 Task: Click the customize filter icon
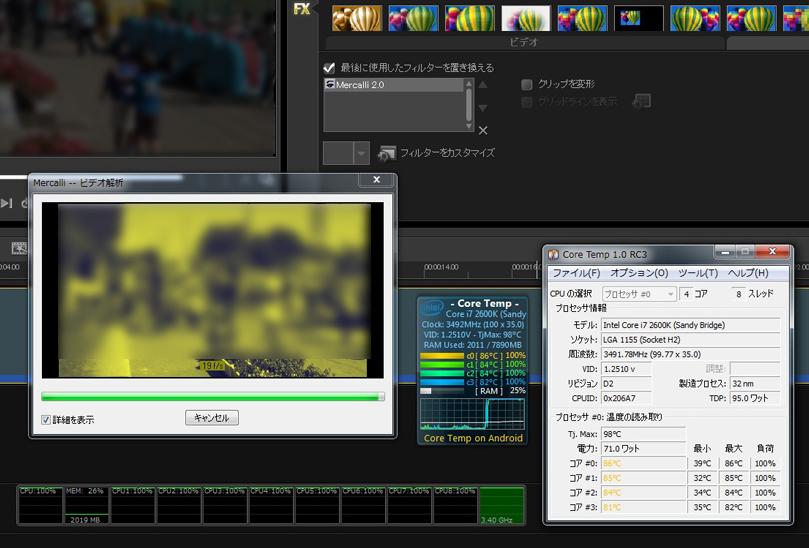click(x=386, y=153)
